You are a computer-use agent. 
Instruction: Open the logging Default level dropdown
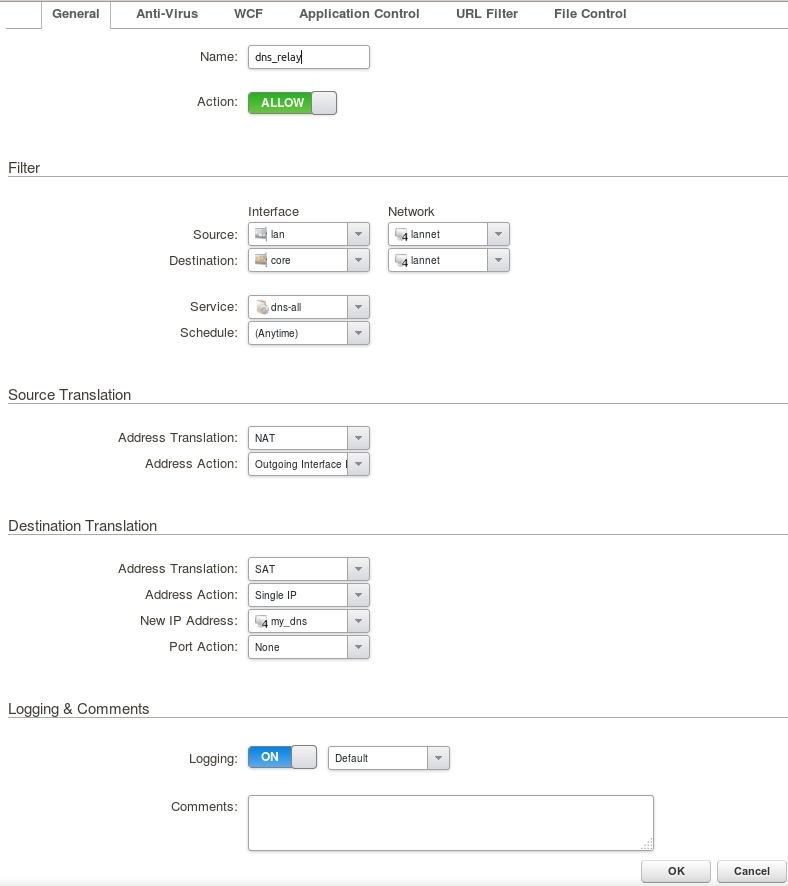click(x=438, y=758)
